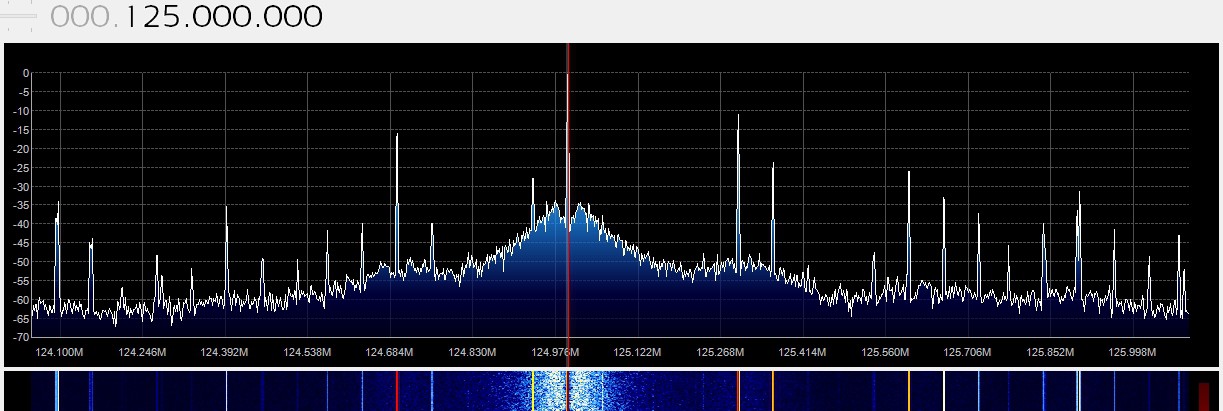Select the 124.538M frequency label
Viewport: 1223px width, 411px height.
point(307,352)
